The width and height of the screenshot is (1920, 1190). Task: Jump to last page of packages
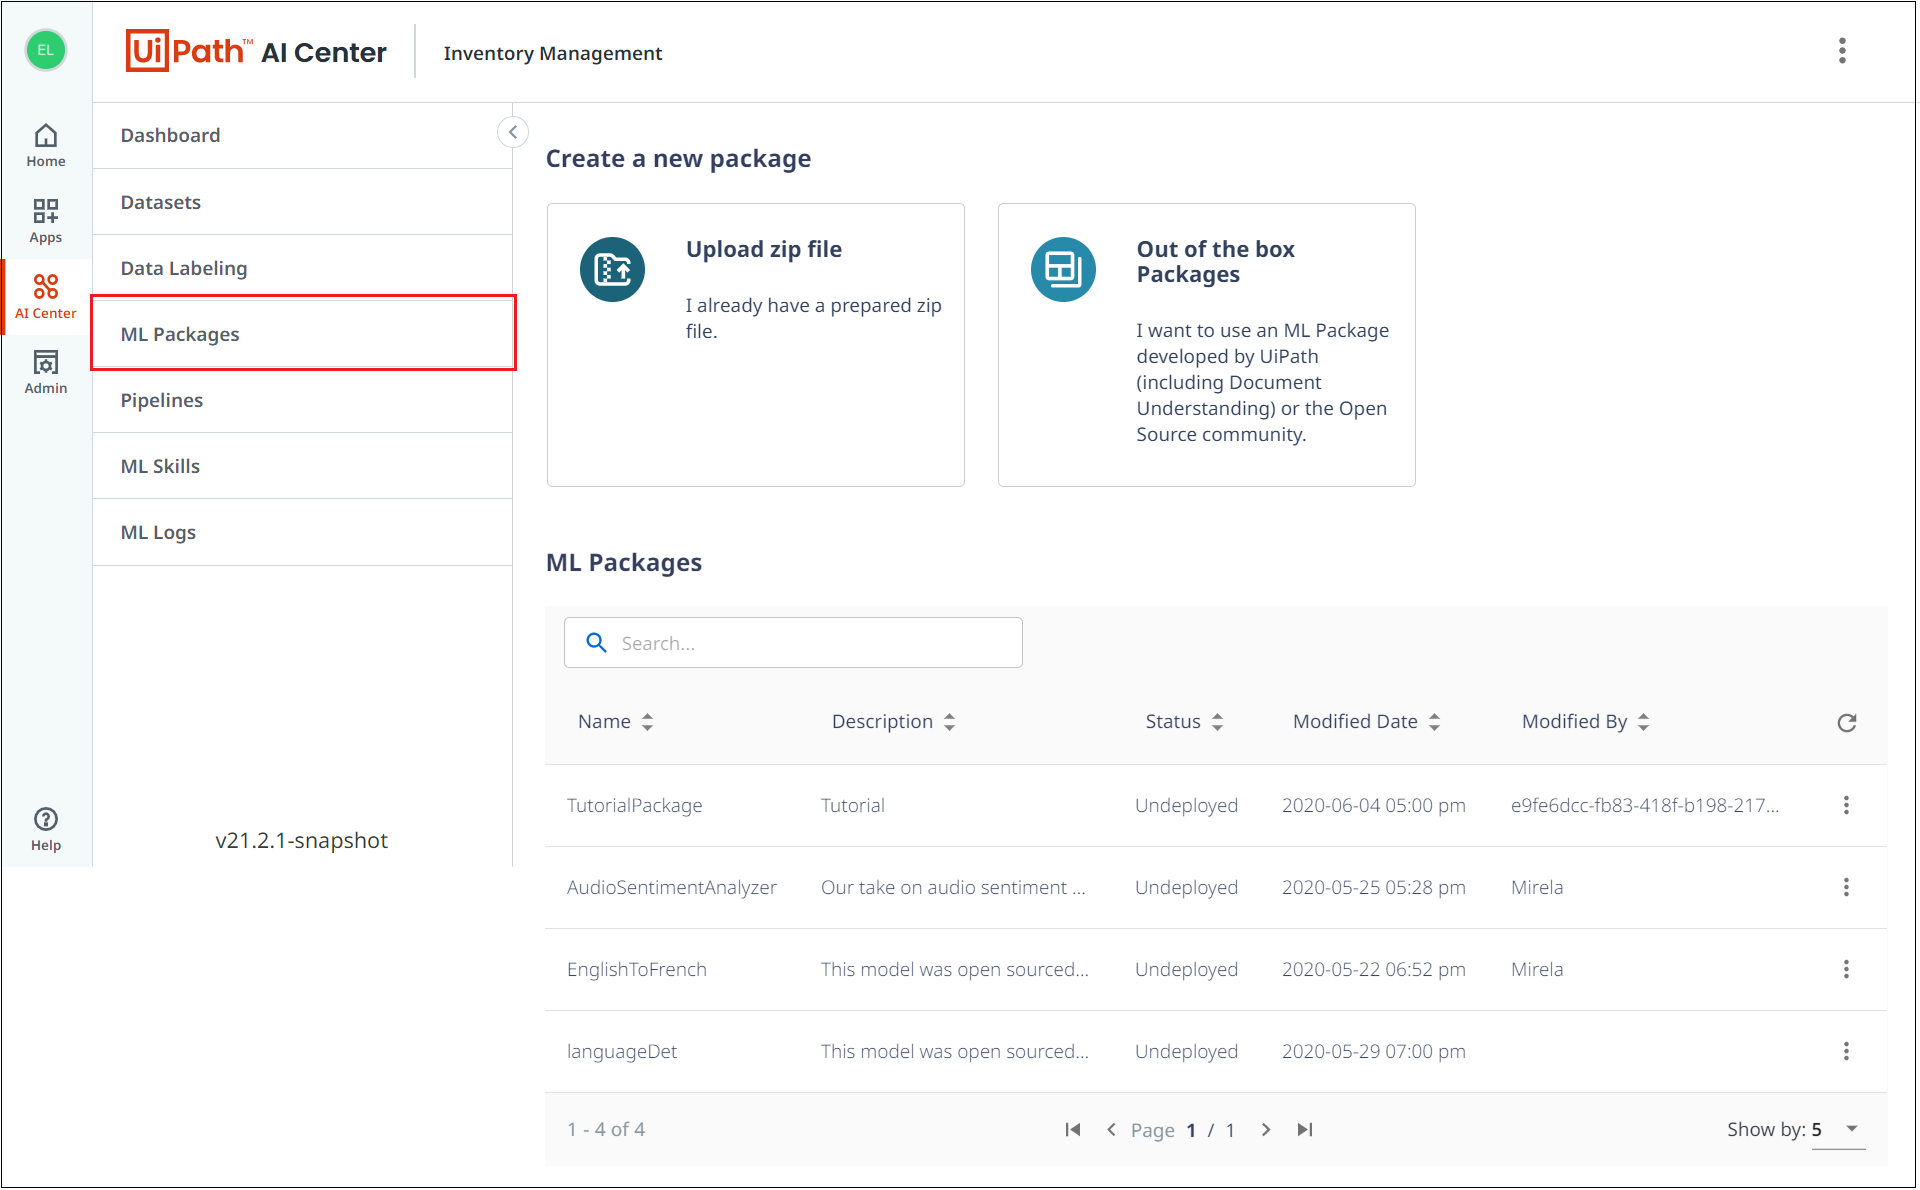pyautogui.click(x=1304, y=1130)
